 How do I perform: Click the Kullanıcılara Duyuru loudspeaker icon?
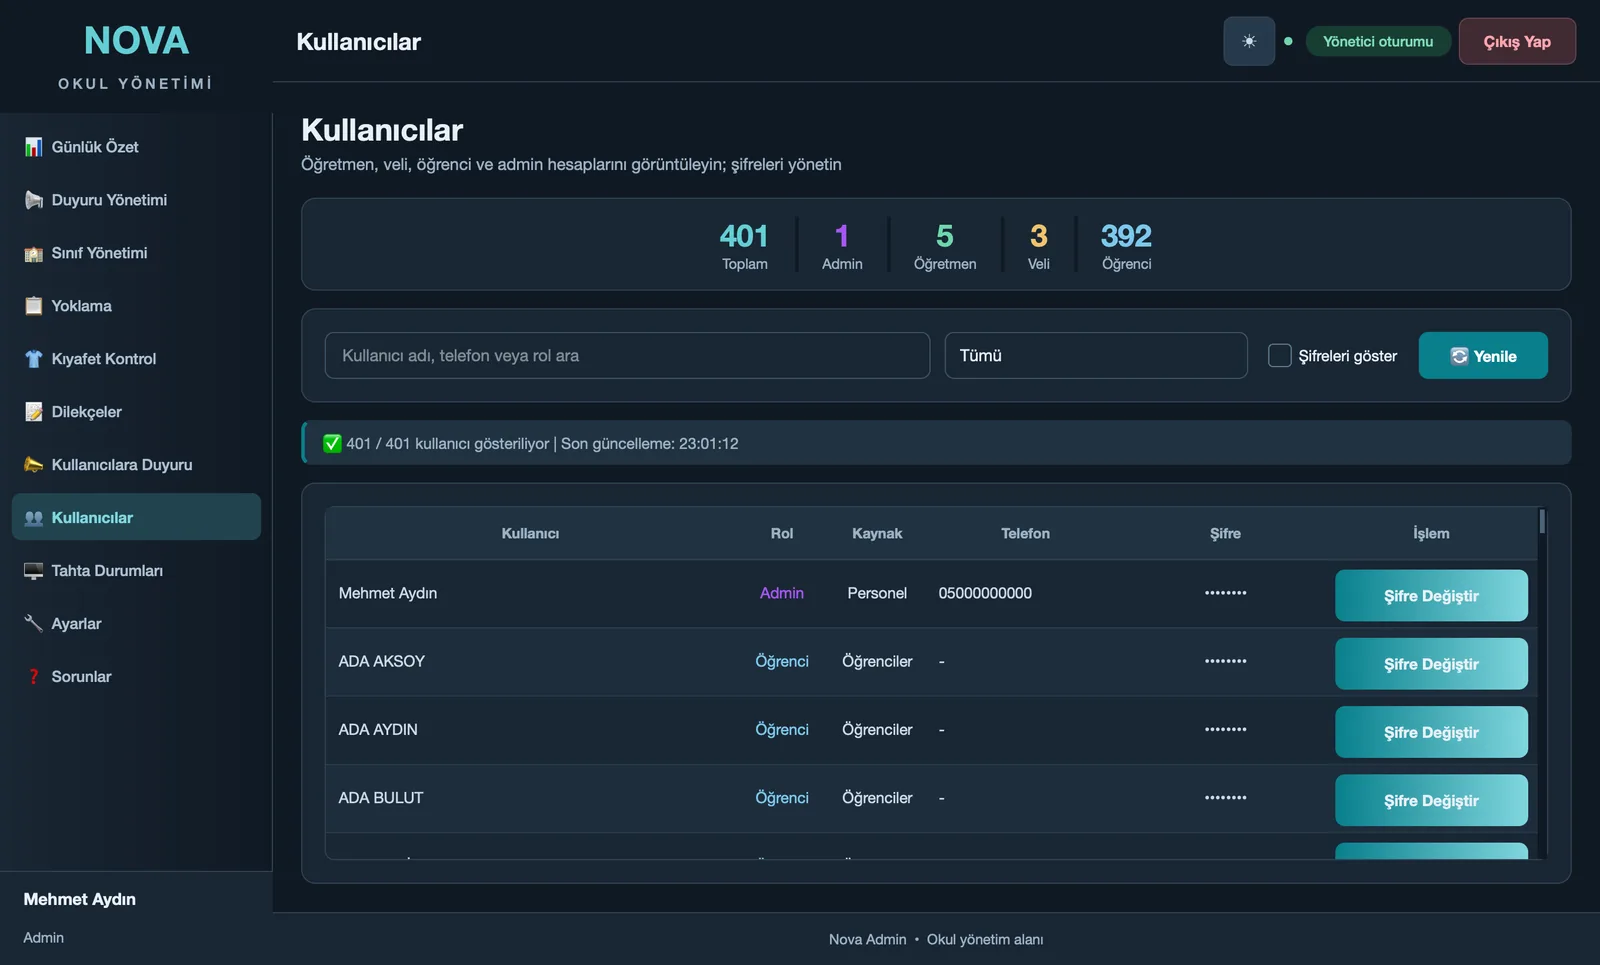coord(33,465)
